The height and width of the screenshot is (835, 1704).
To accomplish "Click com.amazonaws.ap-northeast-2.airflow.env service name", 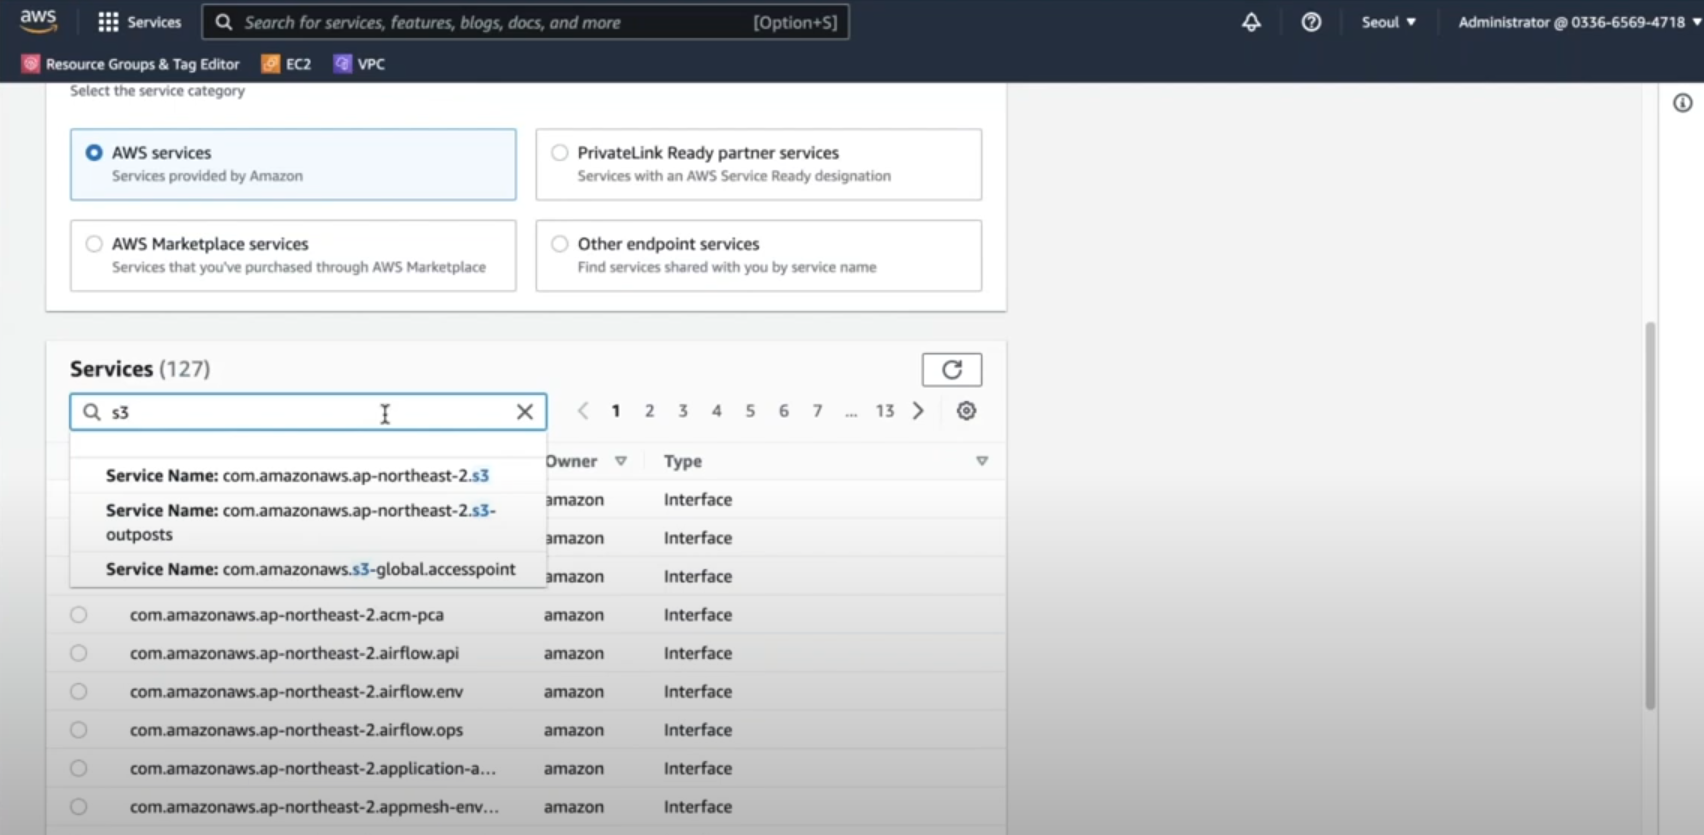I will pos(296,692).
